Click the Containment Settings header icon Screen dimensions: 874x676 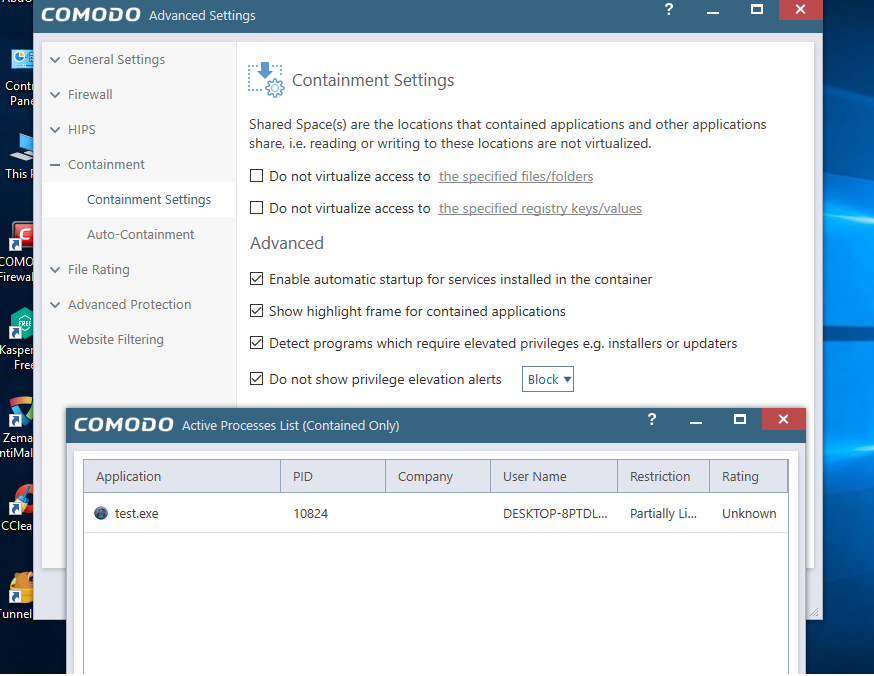(x=266, y=80)
